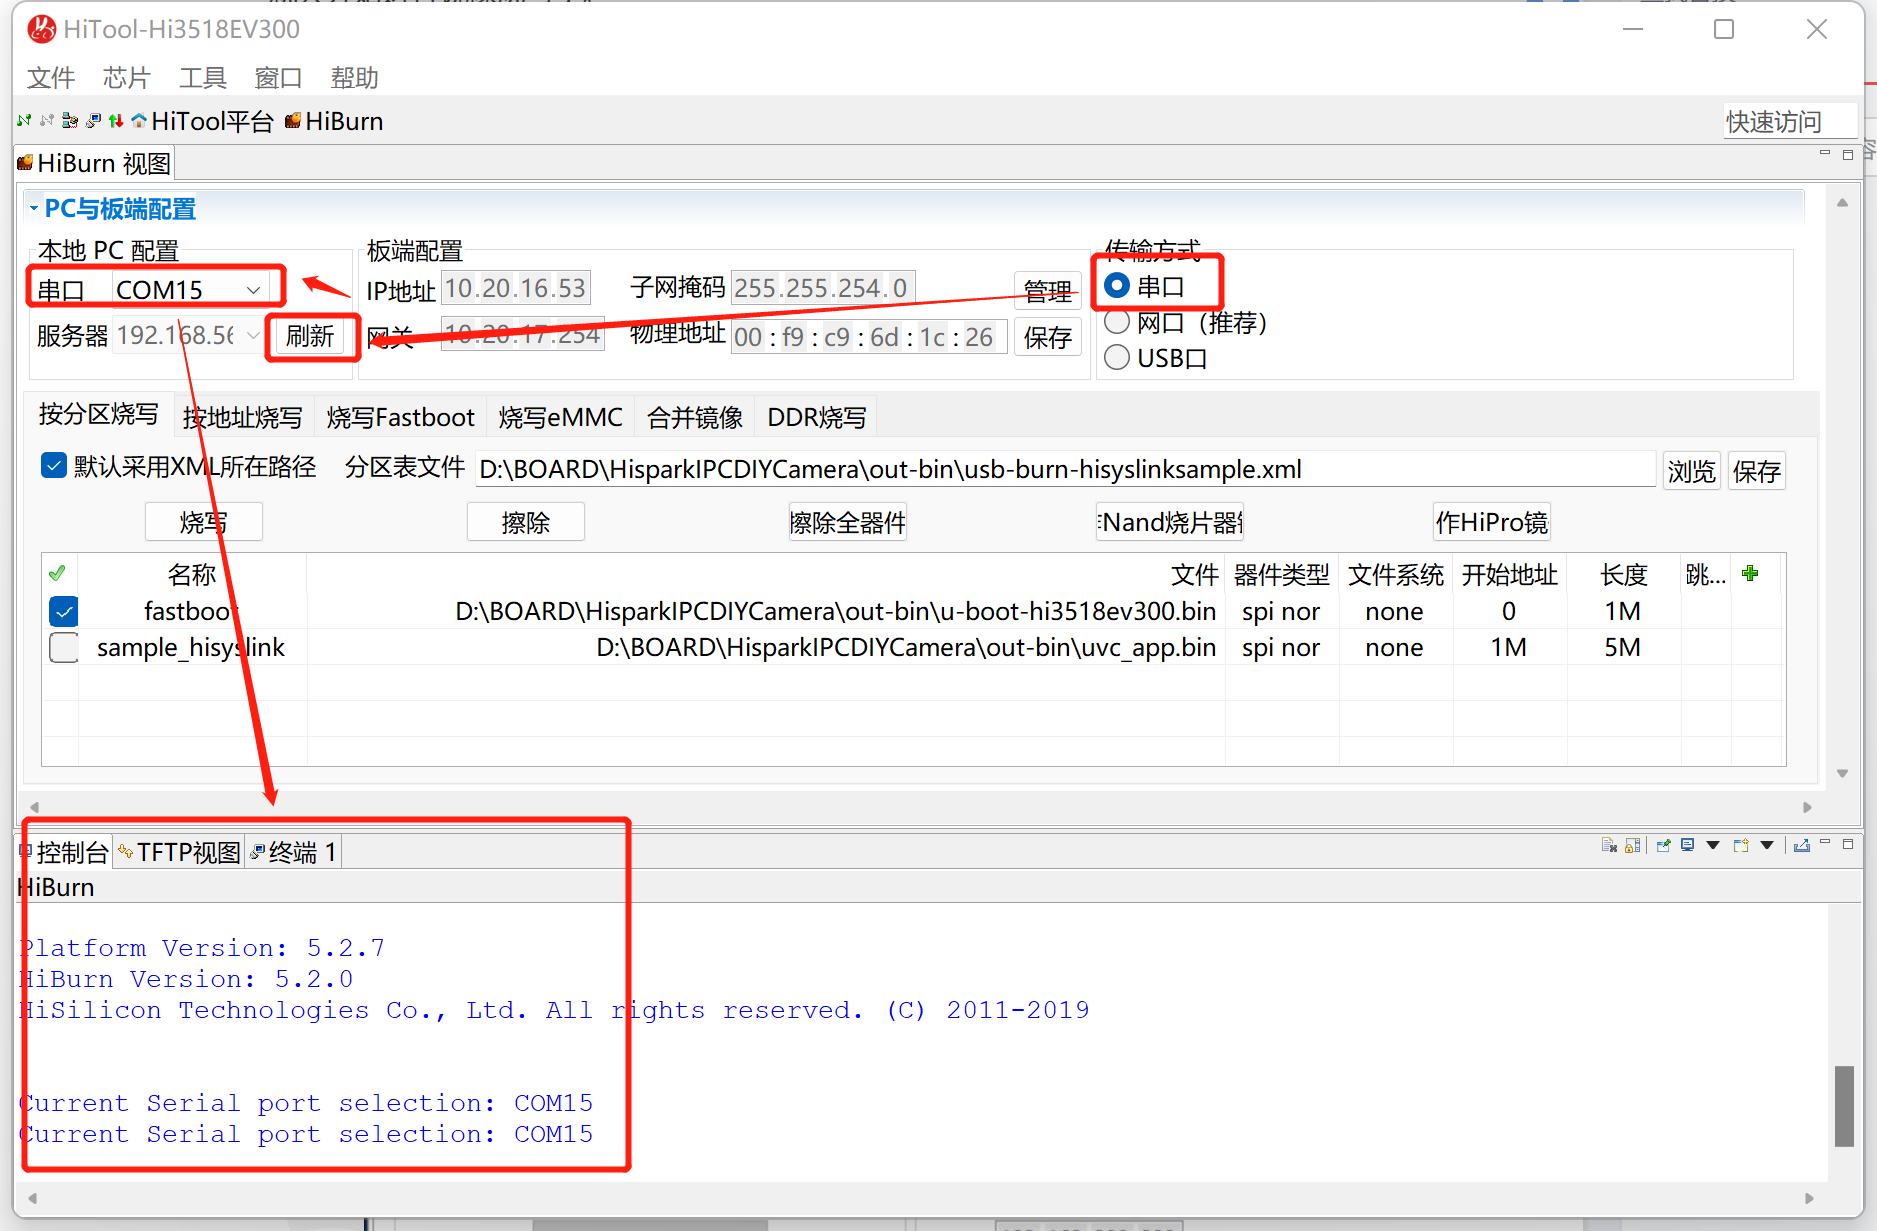This screenshot has height=1231, width=1877.
Task: Check the sample_hisyslink partition checkbox
Action: click(64, 647)
